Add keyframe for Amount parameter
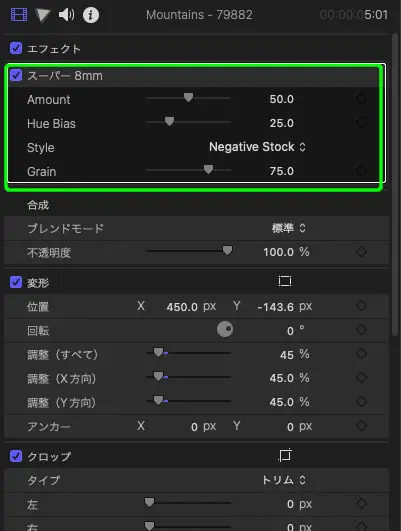 pos(361,99)
